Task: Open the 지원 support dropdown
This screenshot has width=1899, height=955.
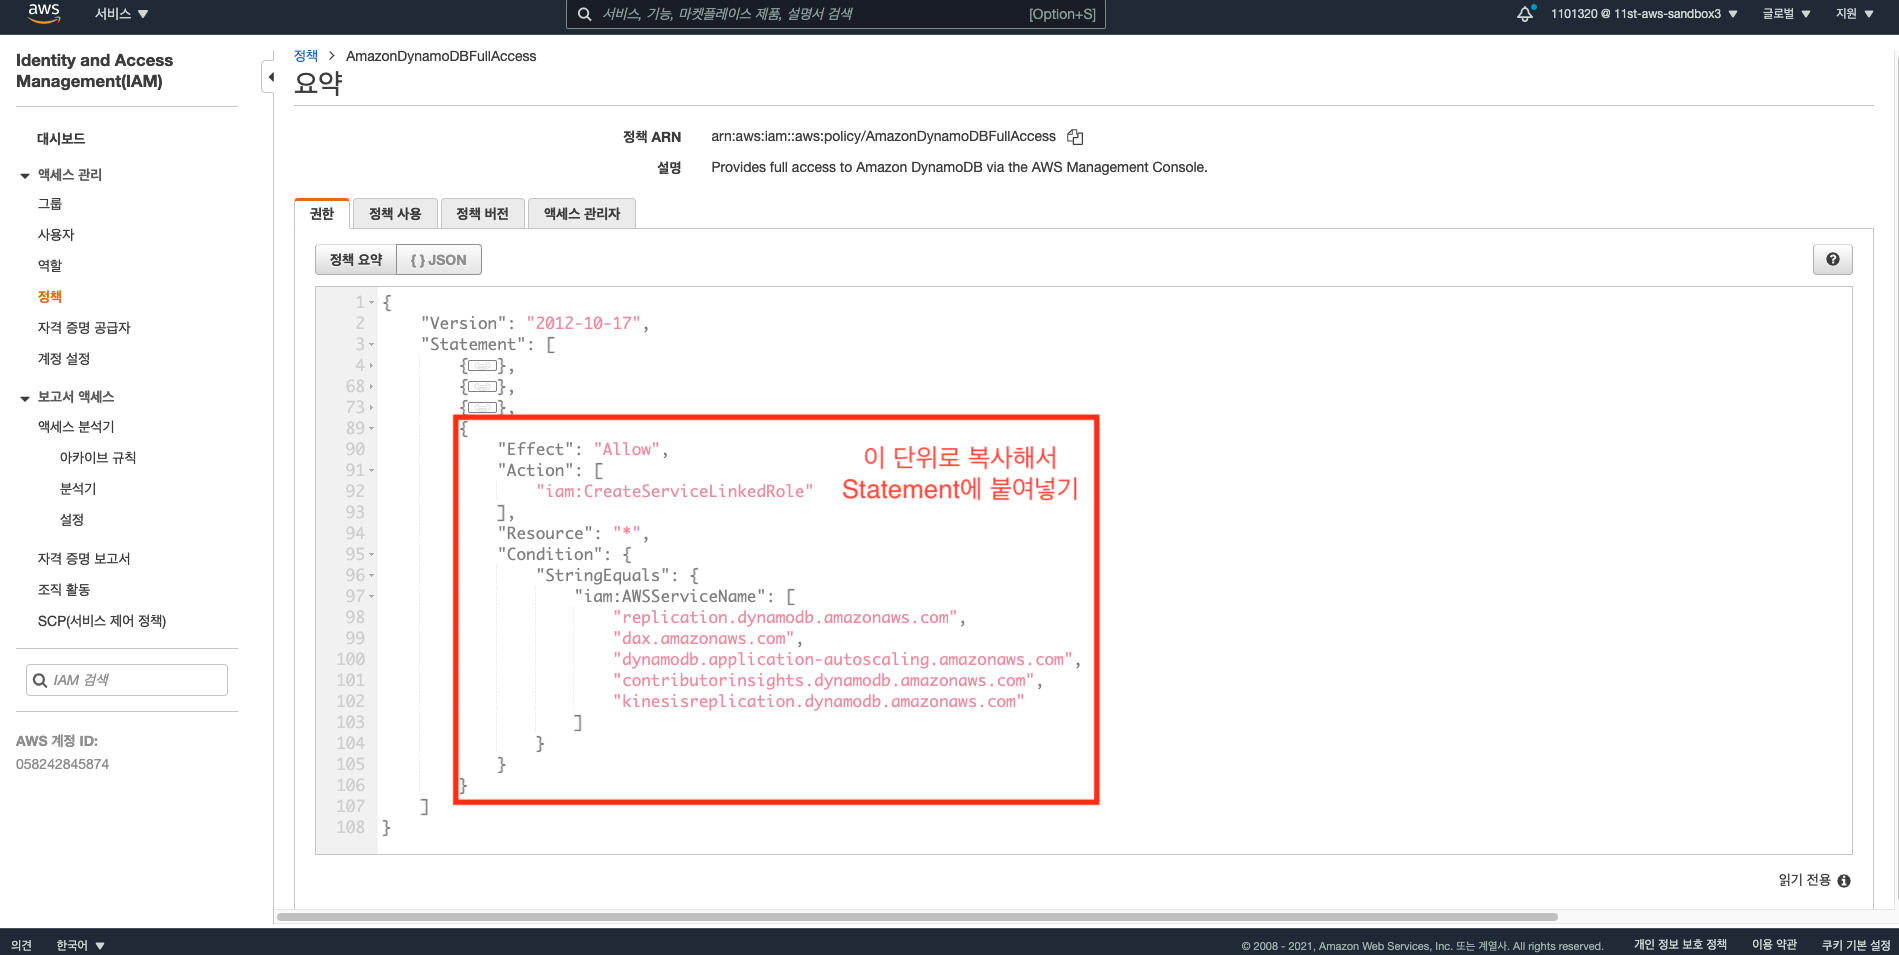Action: click(1854, 14)
